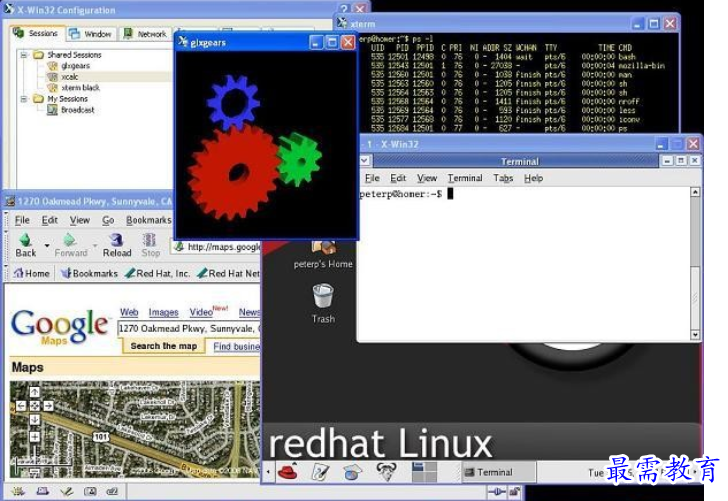
Task: Open Bookmarks folder on personal toolbar
Action: [90, 273]
